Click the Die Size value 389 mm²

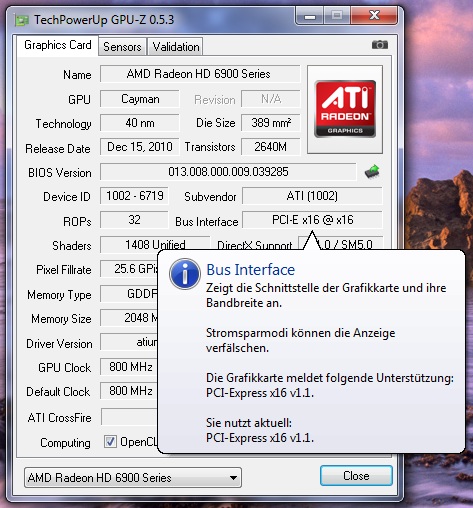(x=271, y=123)
